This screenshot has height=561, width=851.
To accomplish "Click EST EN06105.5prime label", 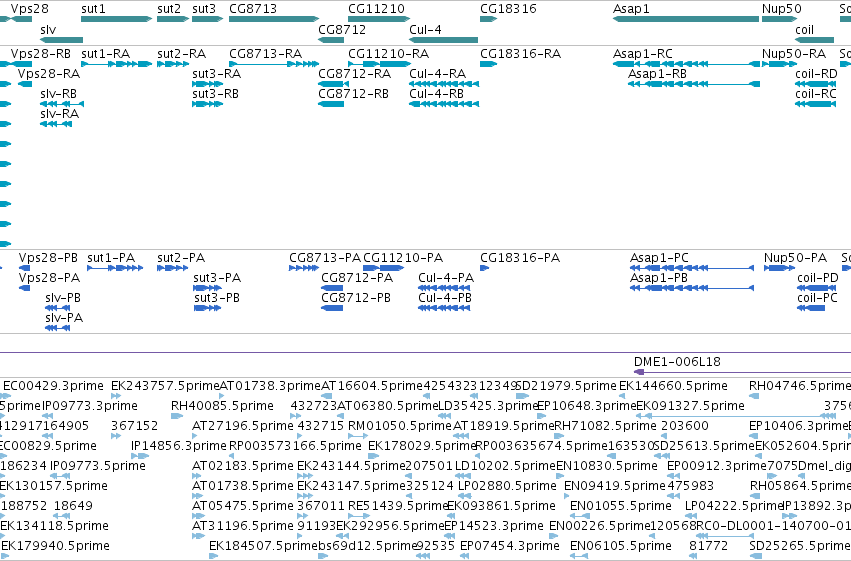I will point(621,546).
